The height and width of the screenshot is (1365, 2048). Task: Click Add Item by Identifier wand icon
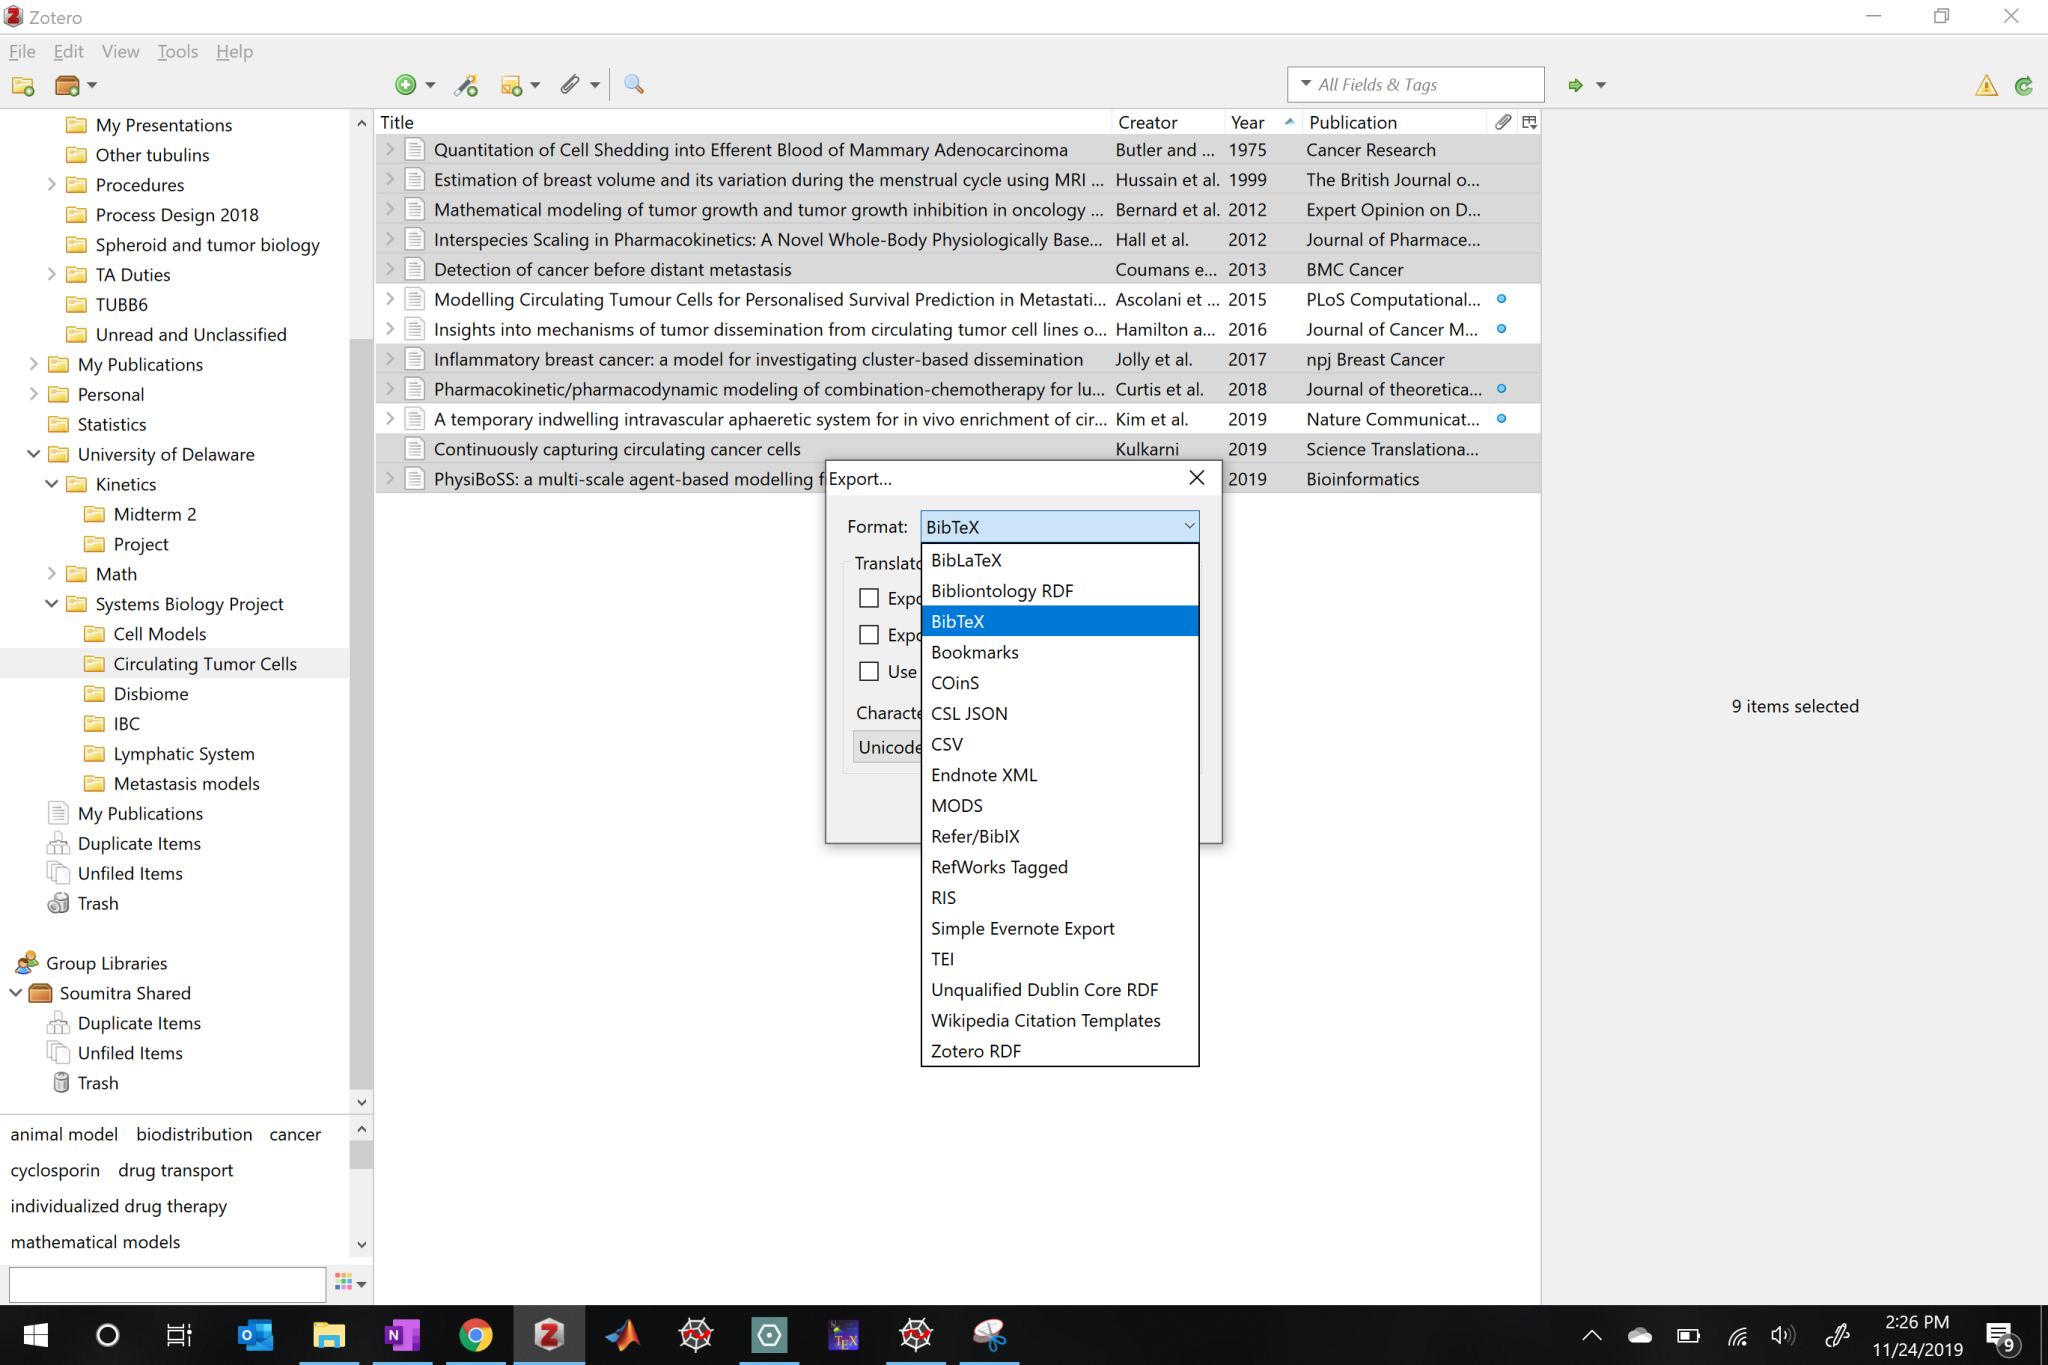[466, 85]
